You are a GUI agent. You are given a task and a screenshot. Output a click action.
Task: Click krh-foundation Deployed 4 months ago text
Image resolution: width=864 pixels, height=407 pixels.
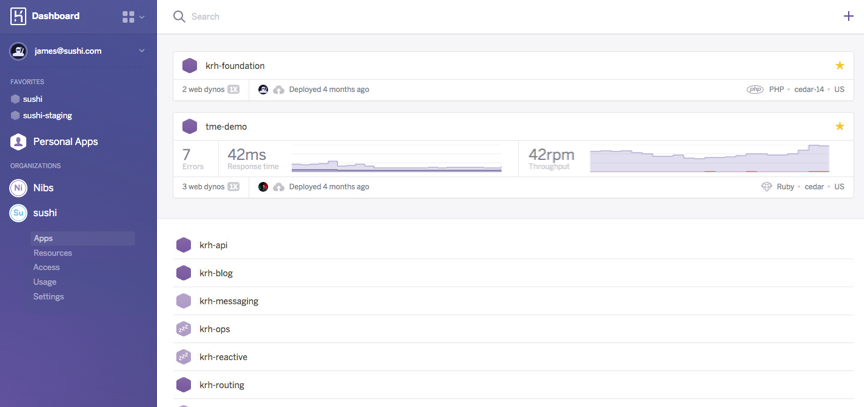pyautogui.click(x=329, y=89)
